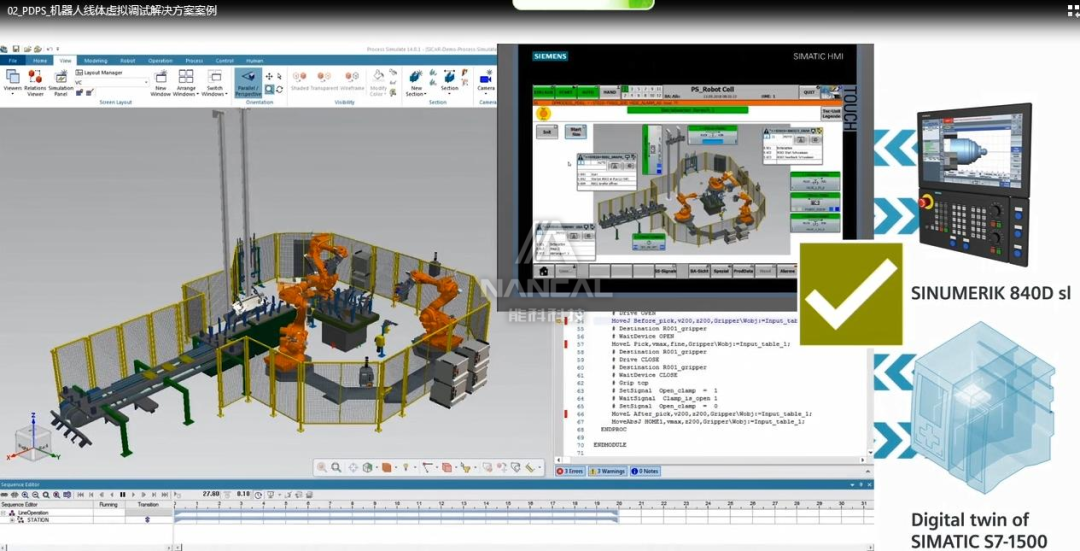Click the Undo arrow in the quick access bar

coord(49,48)
